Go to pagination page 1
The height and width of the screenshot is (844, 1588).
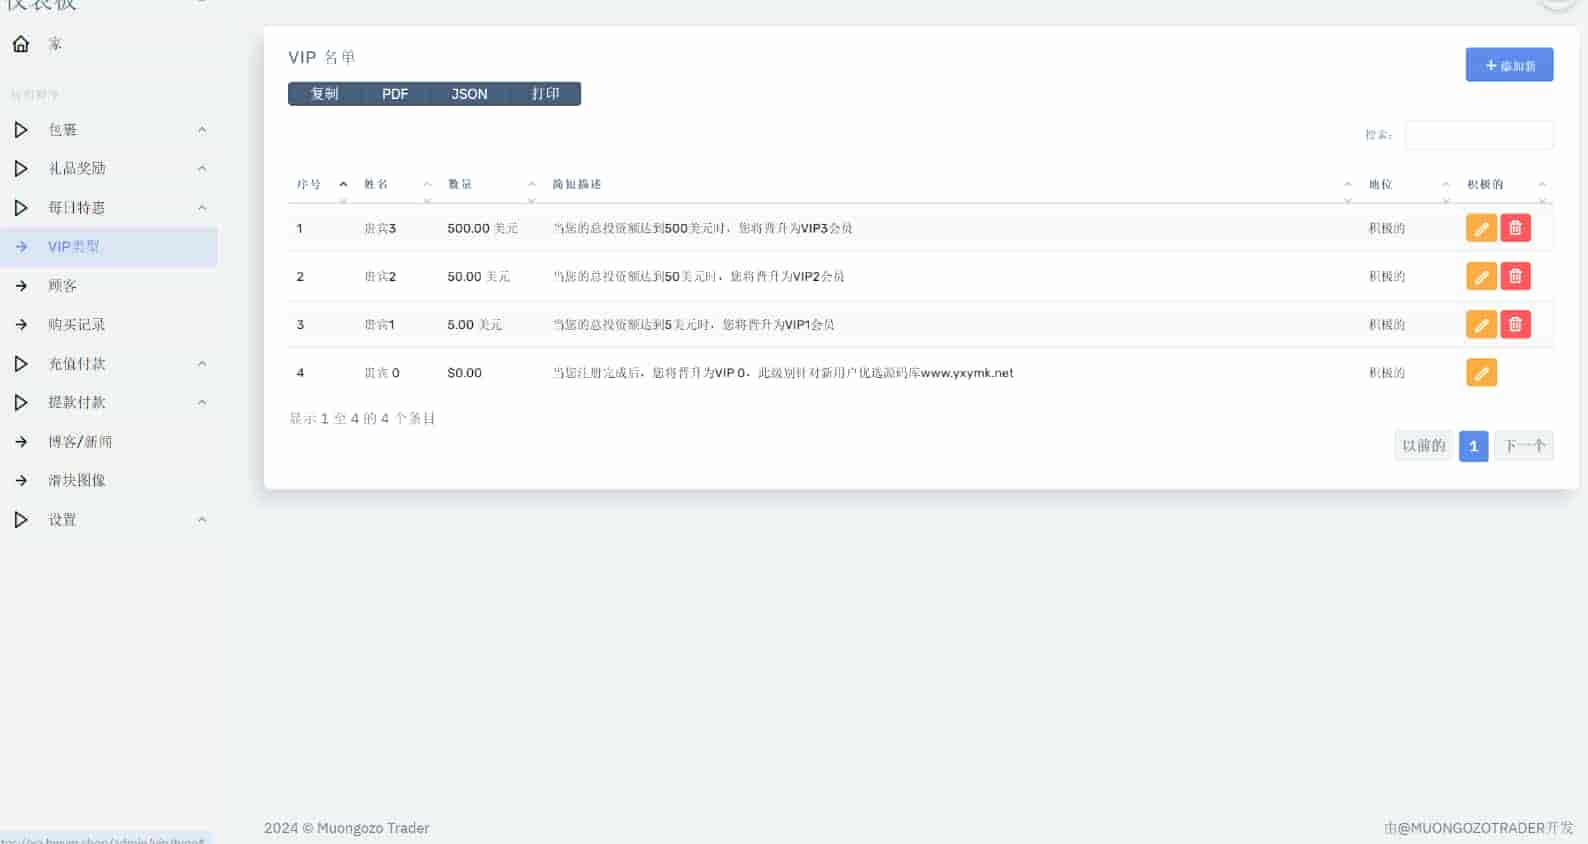1473,446
